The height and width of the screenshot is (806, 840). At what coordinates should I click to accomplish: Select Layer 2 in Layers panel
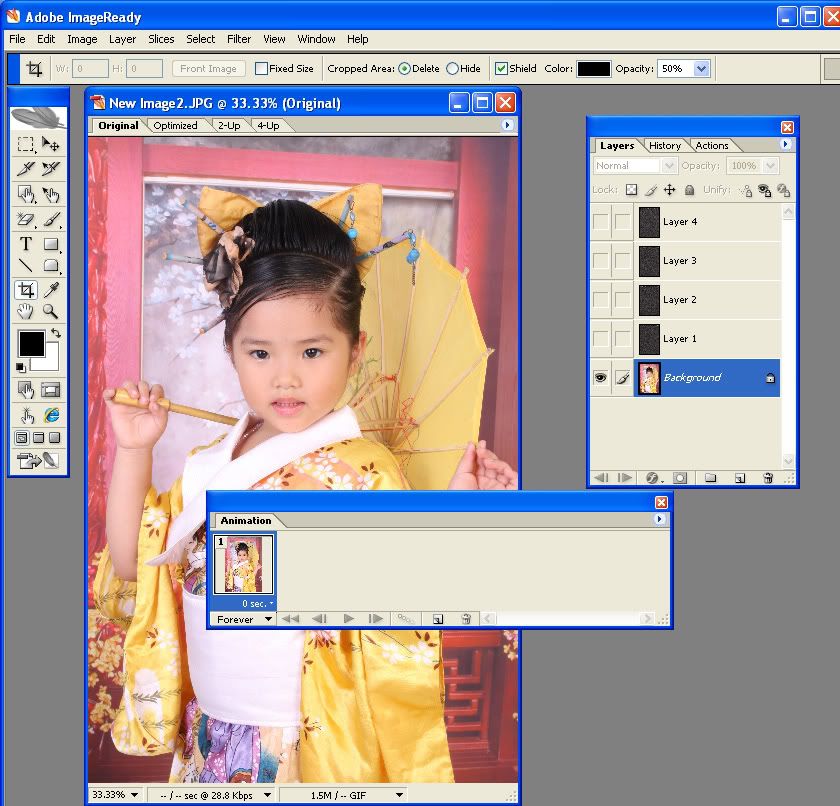(680, 300)
